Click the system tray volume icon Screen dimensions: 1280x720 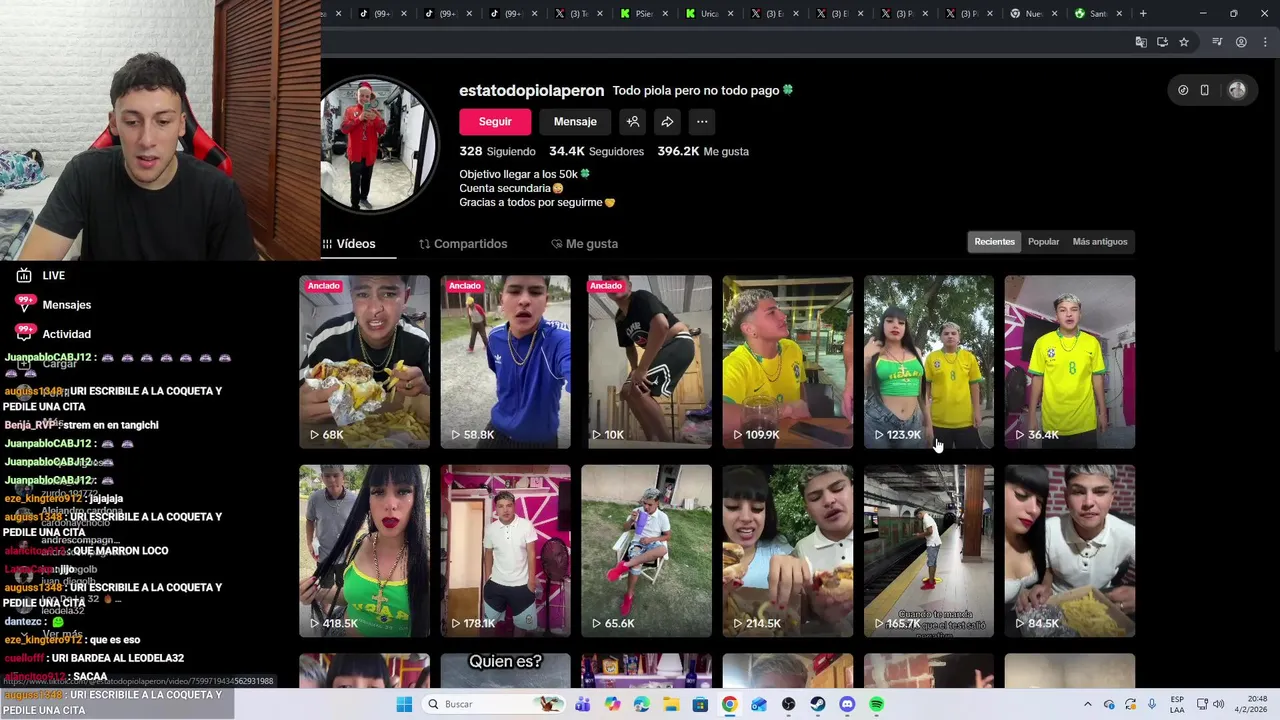(1218, 704)
